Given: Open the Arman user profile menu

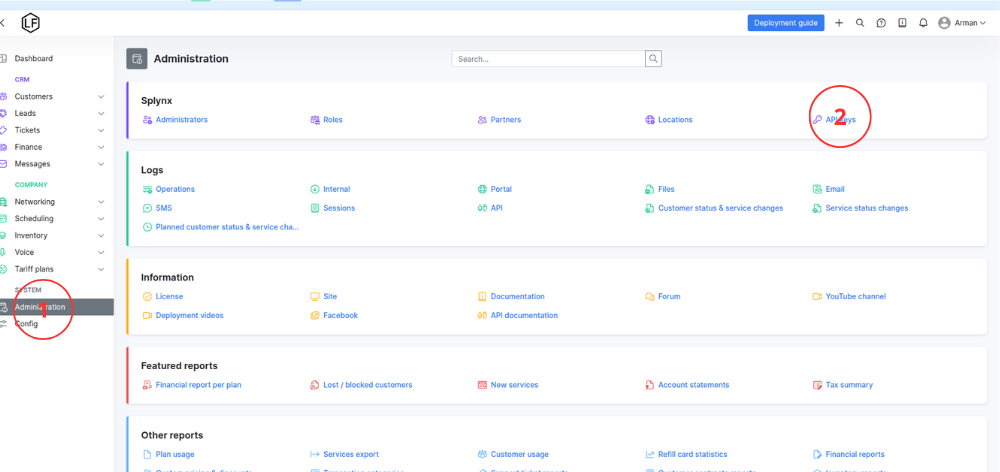Looking at the screenshot, I should (x=962, y=23).
